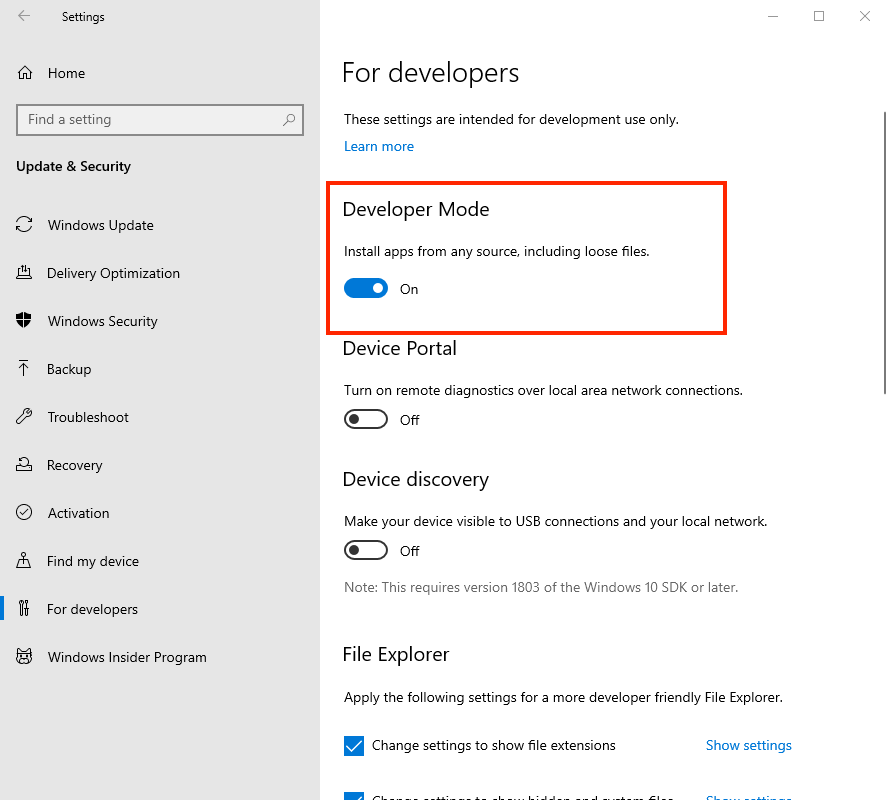Viewport: 888px width, 800px height.
Task: Click the Windows Update refresh icon
Action: 24,225
